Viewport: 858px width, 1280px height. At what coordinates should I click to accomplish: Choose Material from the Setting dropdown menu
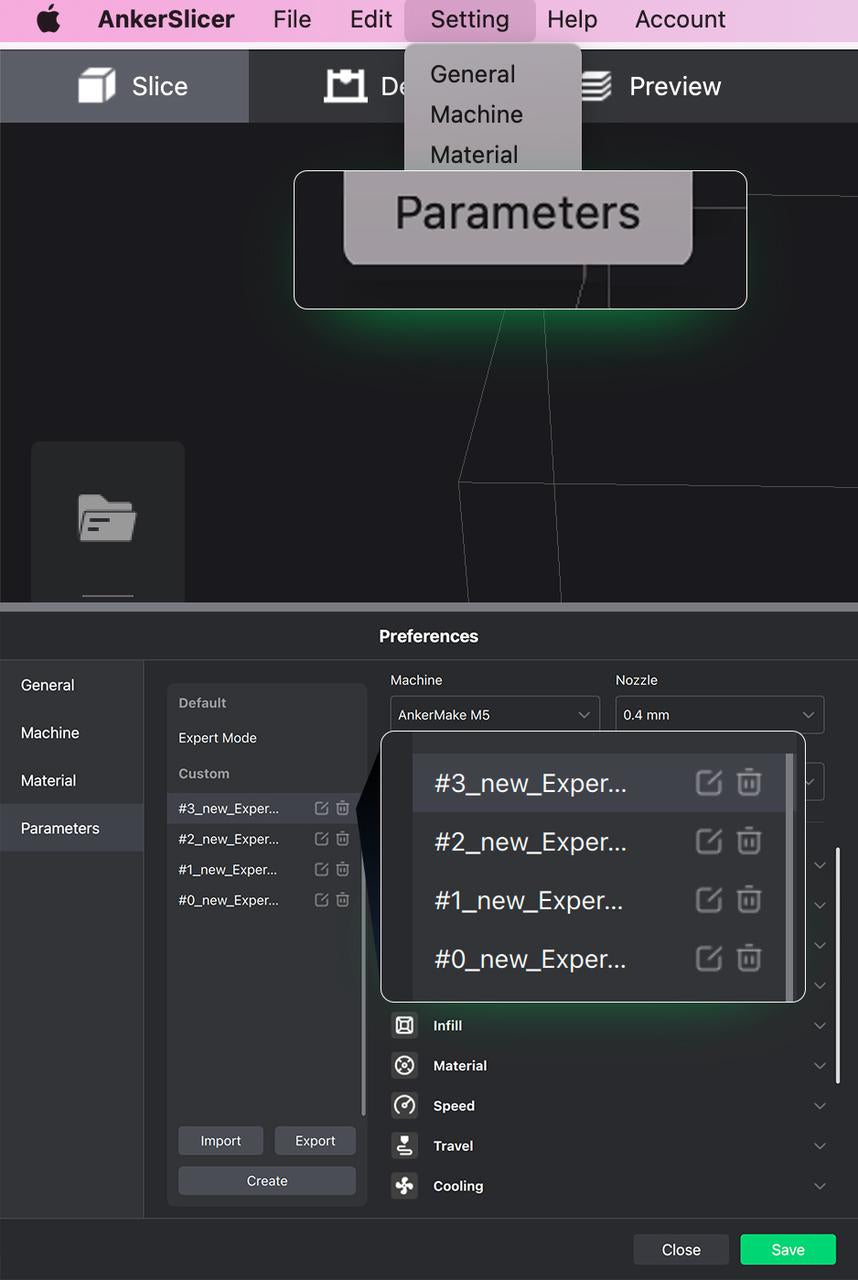(474, 155)
